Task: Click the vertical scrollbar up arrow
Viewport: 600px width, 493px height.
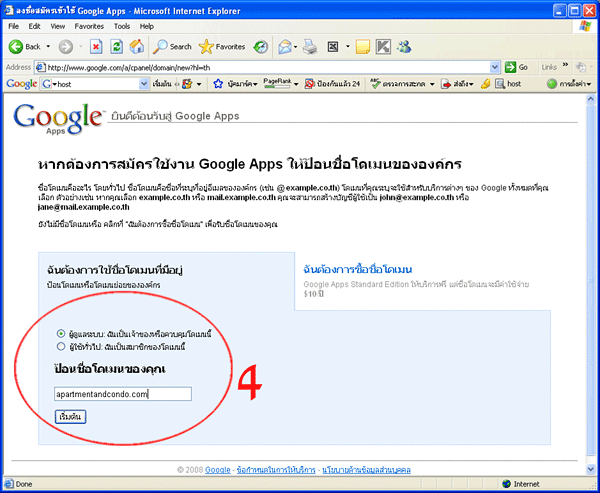Action: (x=590, y=99)
